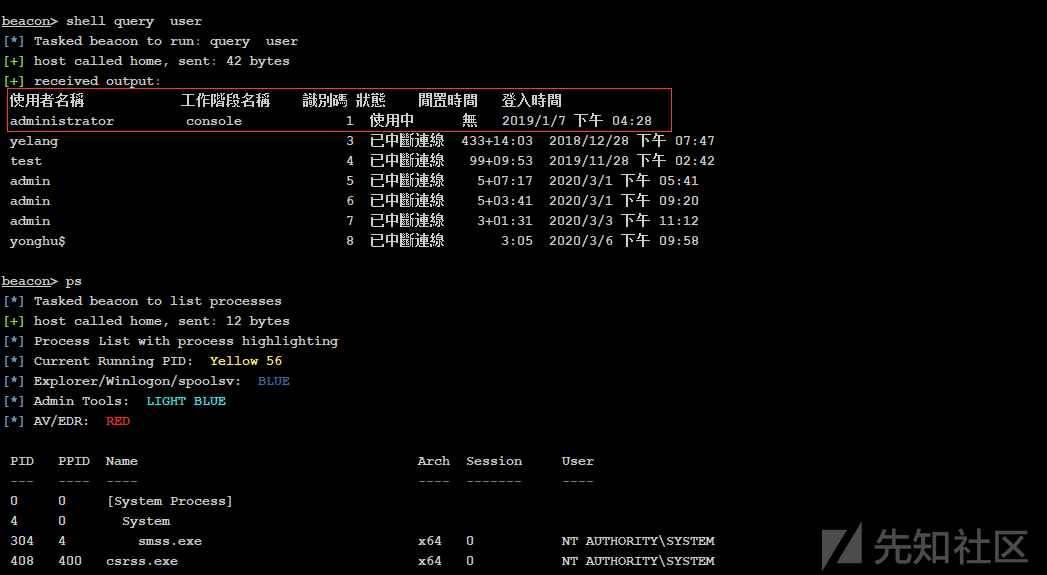Click the 'yelang' user row name
Screen dimensions: 1047x575
pos(33,141)
